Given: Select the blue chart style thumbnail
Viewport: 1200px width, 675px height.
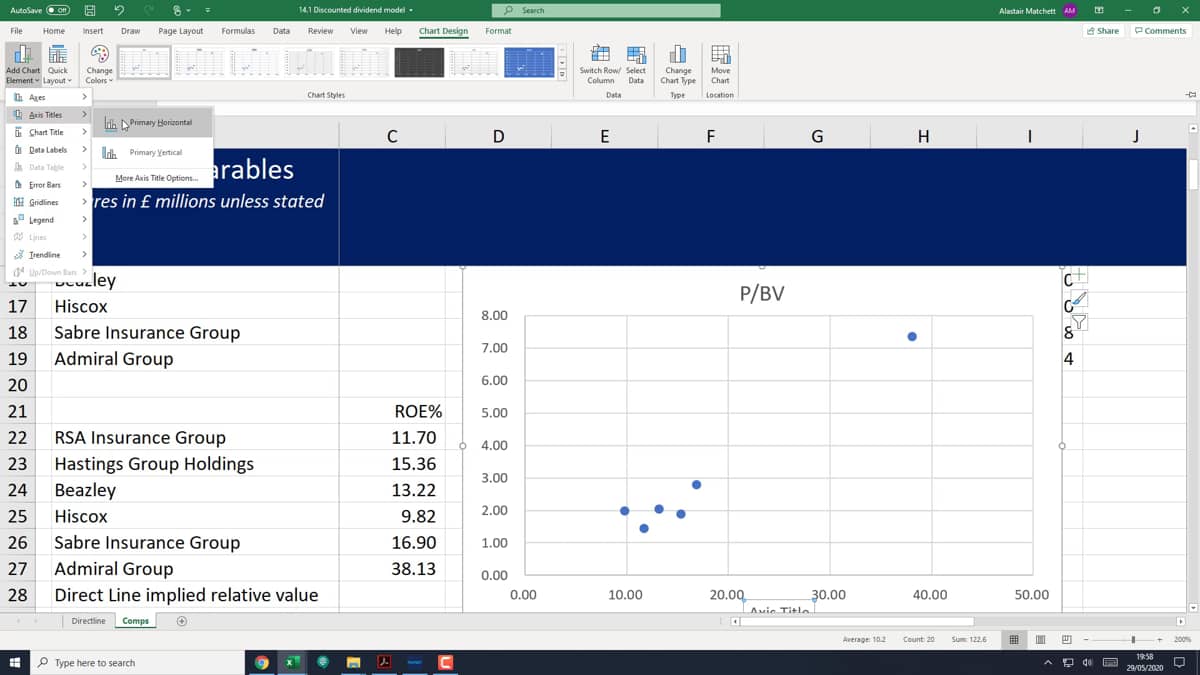Looking at the screenshot, I should click(x=529, y=62).
